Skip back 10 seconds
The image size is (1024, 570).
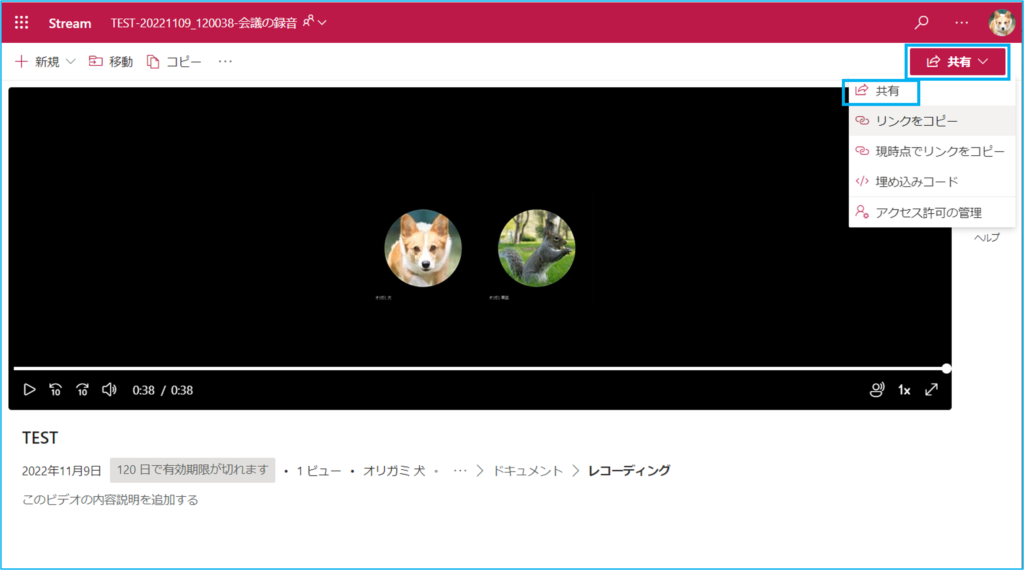56,390
